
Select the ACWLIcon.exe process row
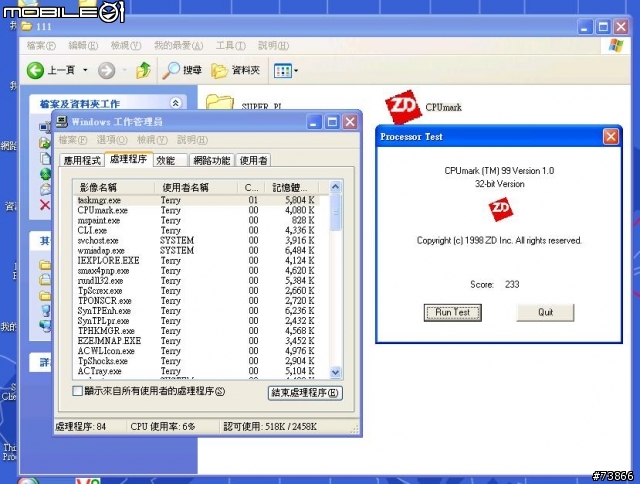coord(196,351)
